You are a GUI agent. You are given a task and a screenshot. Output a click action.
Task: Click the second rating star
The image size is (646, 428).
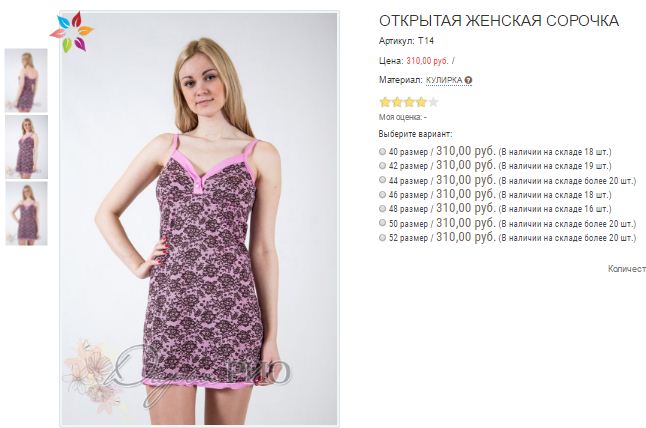tap(396, 102)
